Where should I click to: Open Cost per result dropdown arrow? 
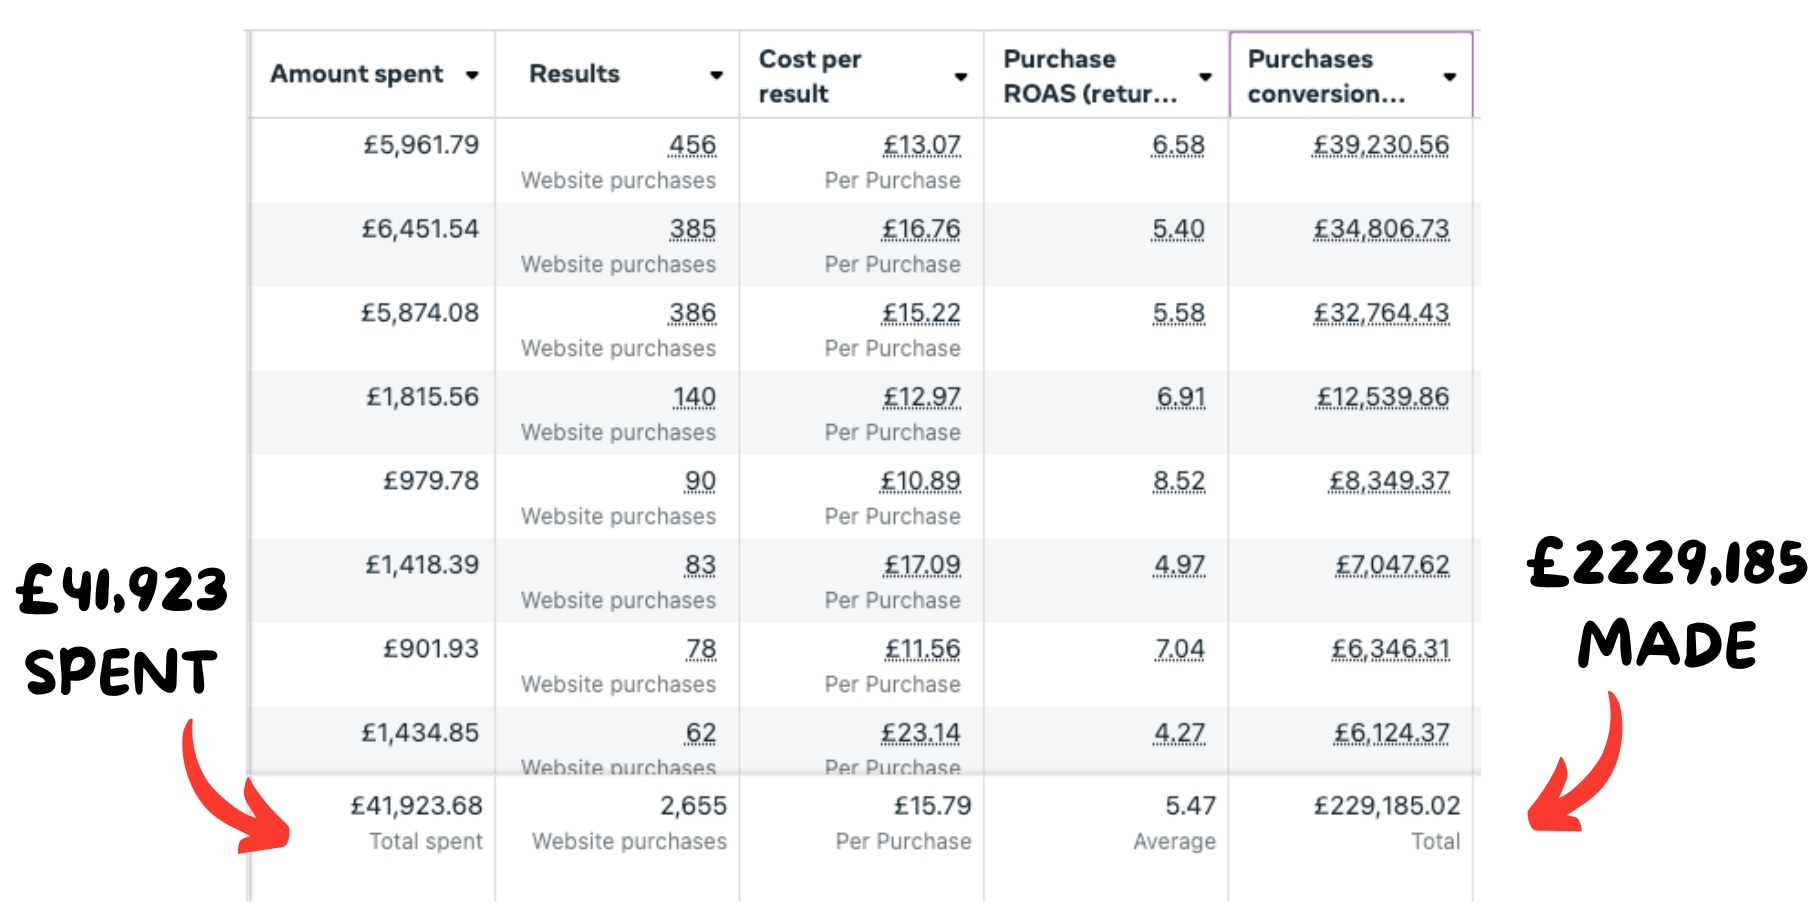pos(961,77)
